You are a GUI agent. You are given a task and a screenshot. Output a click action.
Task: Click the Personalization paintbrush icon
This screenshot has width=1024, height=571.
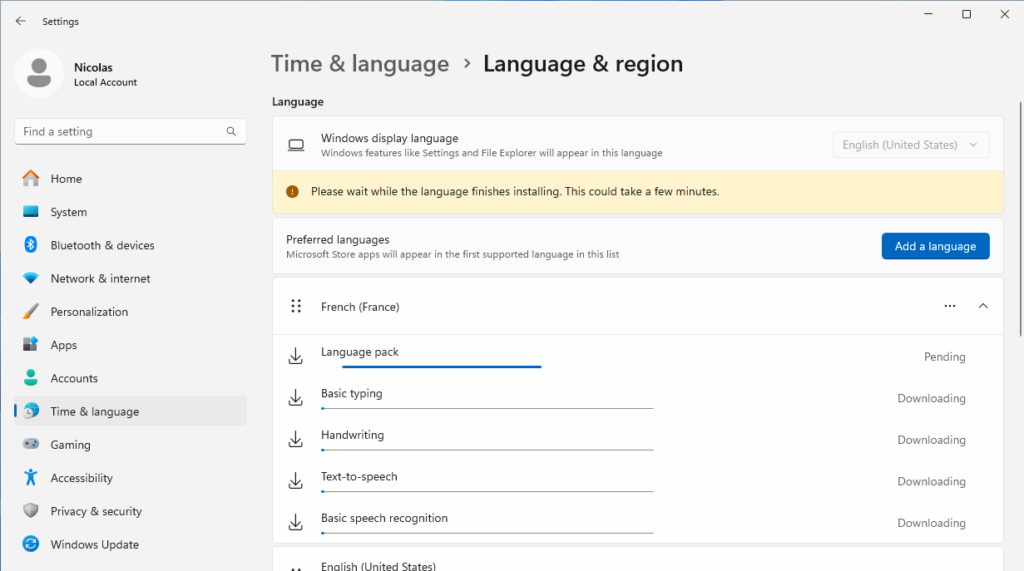[31, 312]
